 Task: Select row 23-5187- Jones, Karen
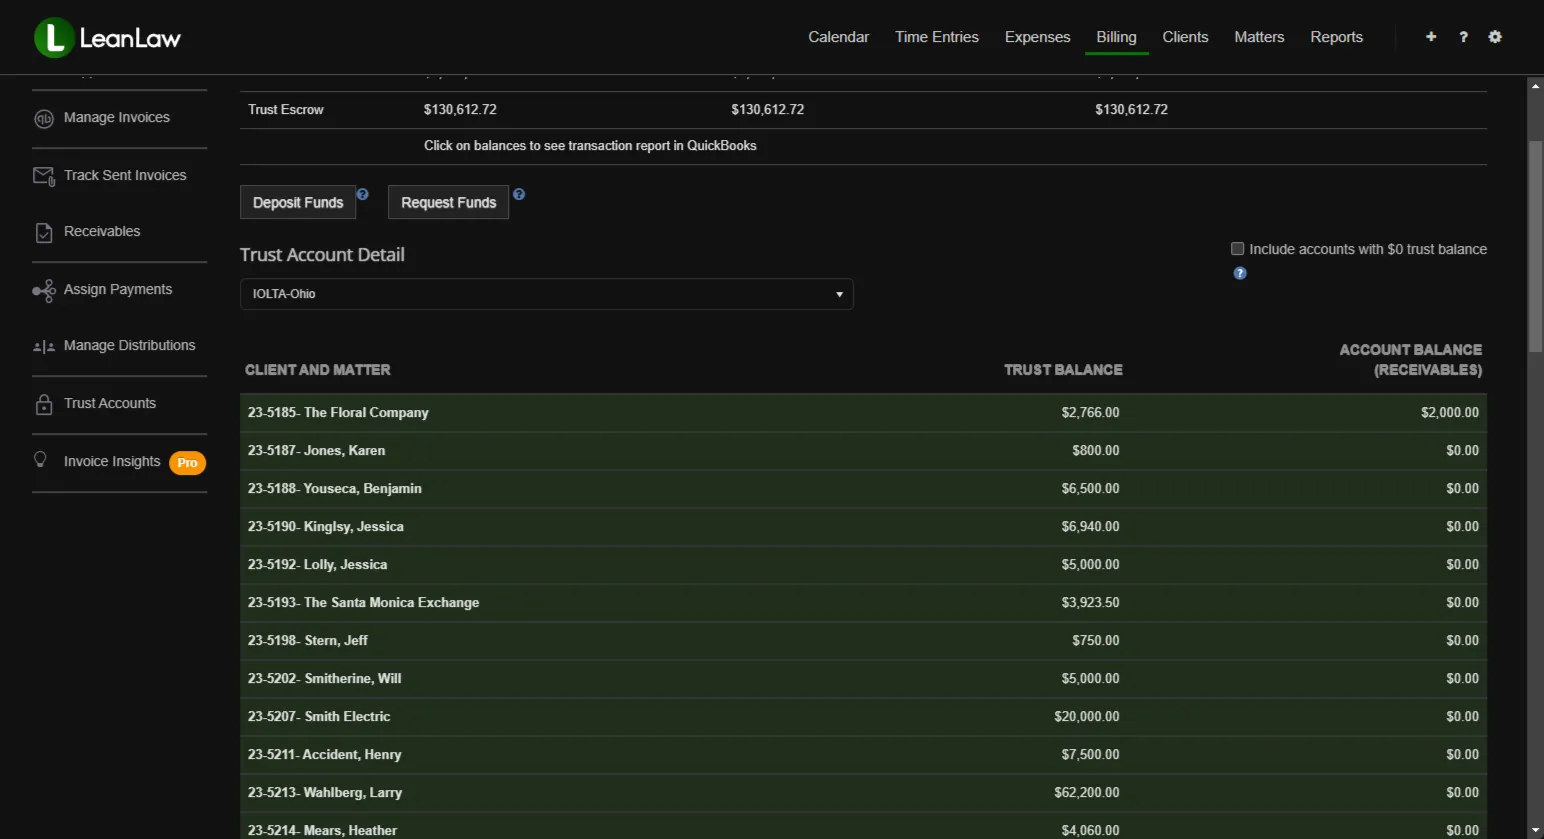[863, 451]
